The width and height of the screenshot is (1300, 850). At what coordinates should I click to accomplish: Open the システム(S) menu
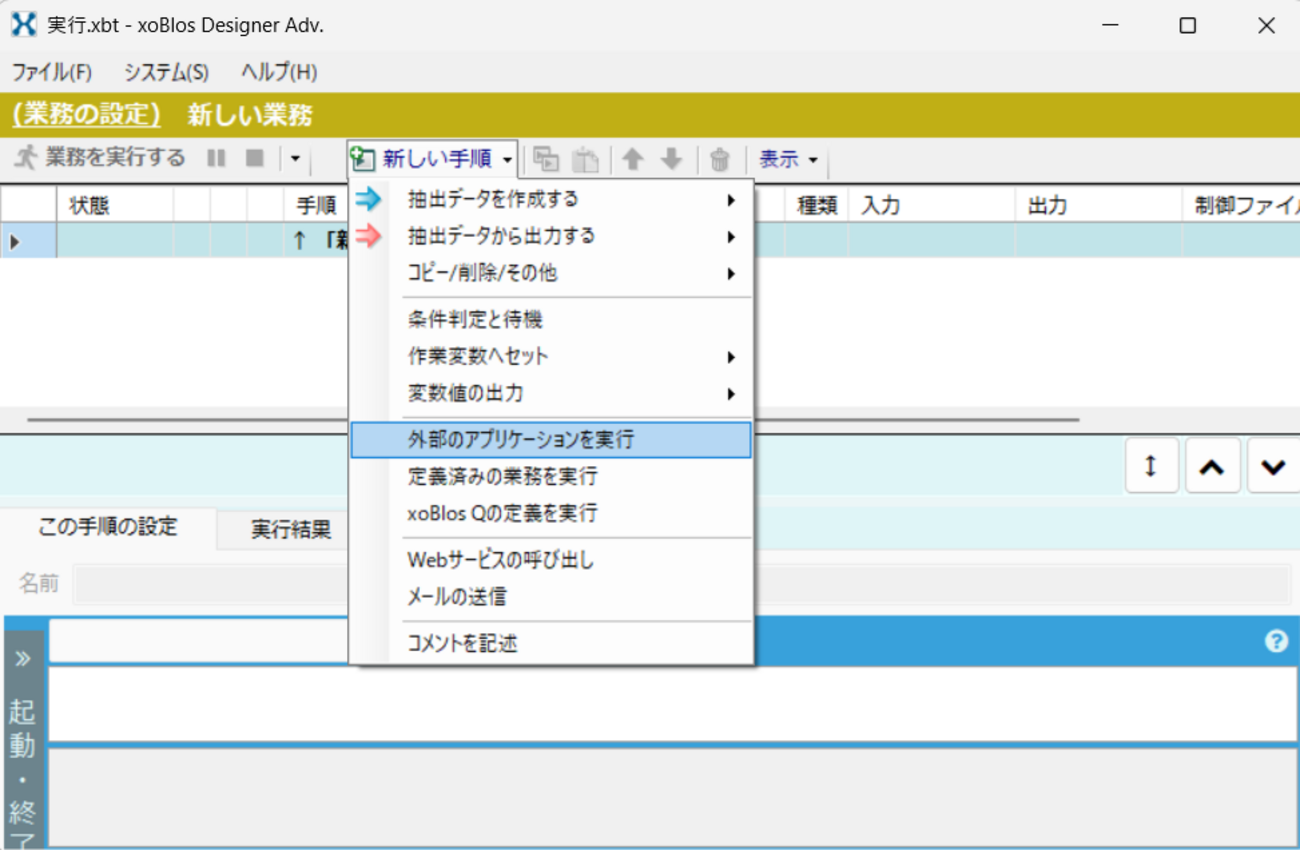point(166,72)
